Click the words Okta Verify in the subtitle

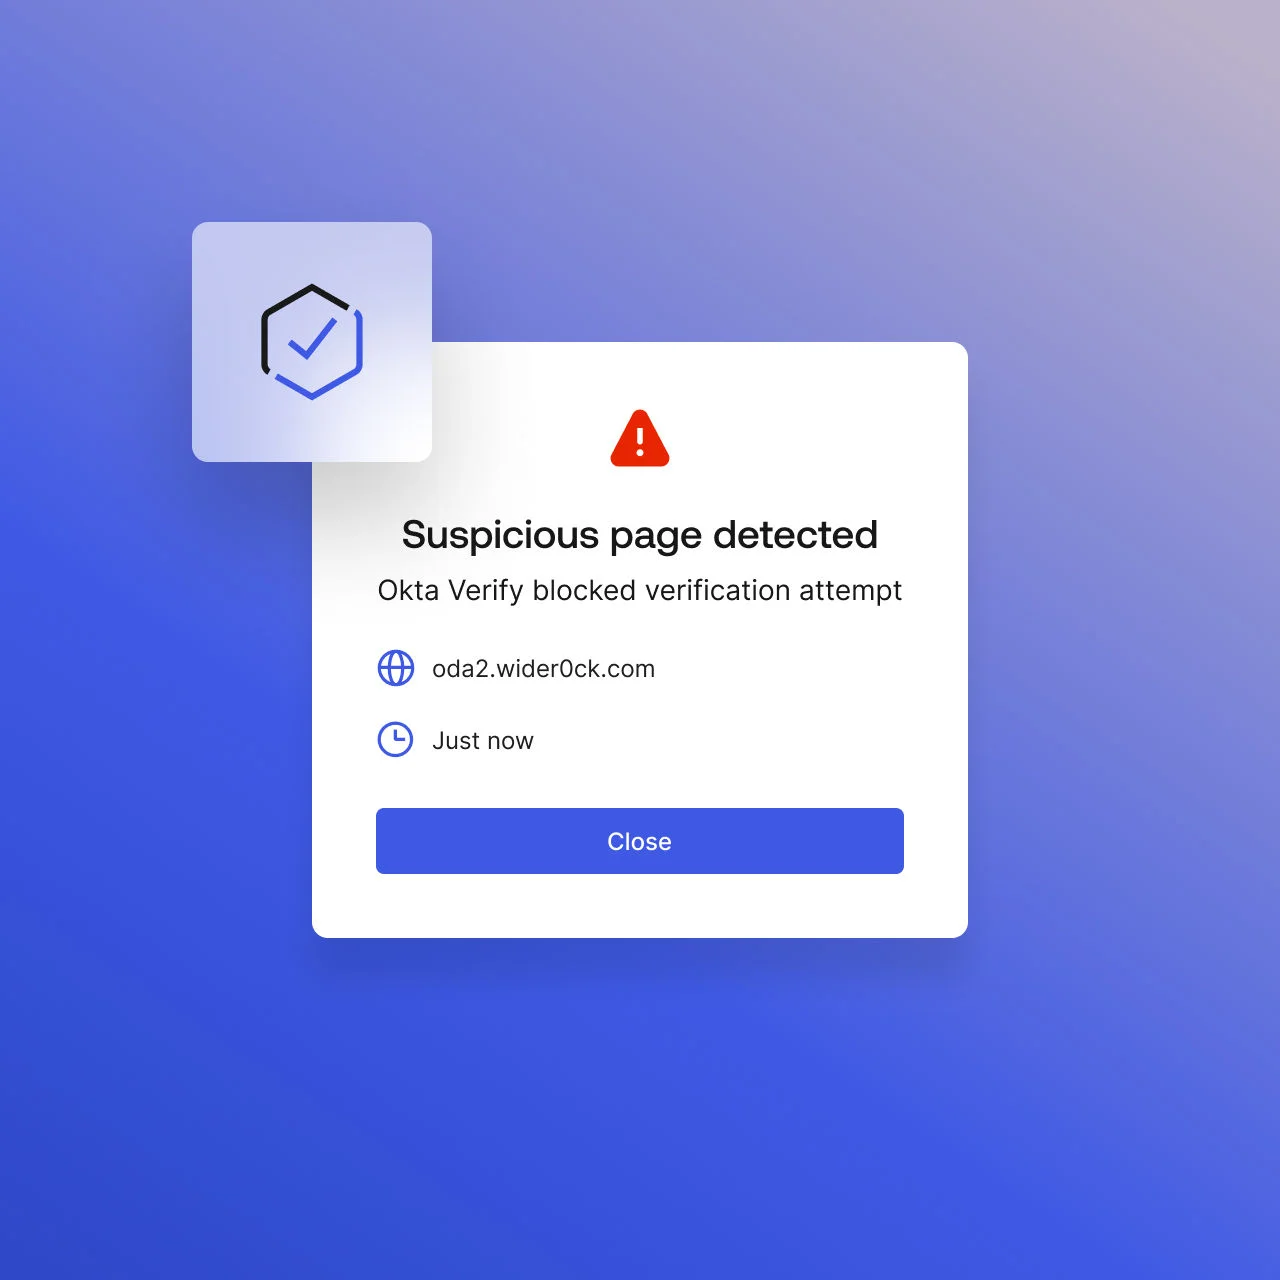[450, 591]
